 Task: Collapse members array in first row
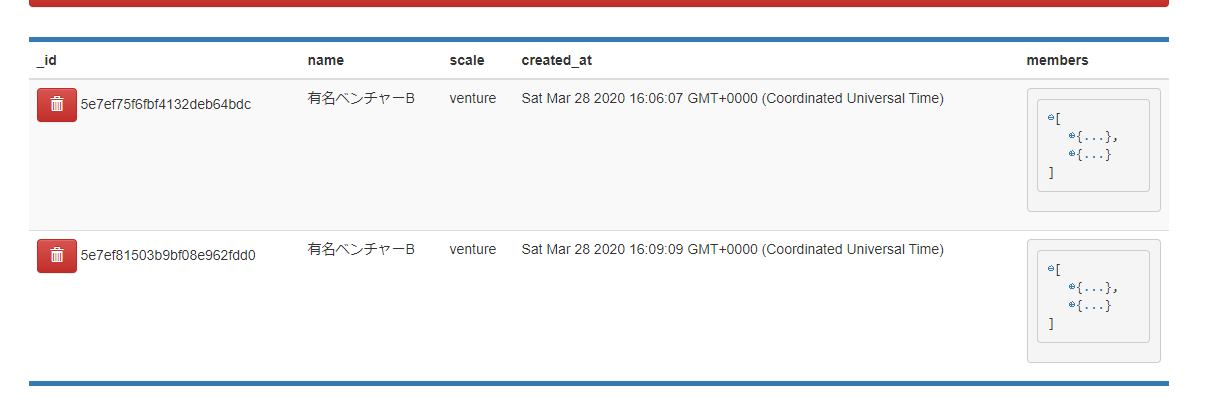coord(1051,118)
